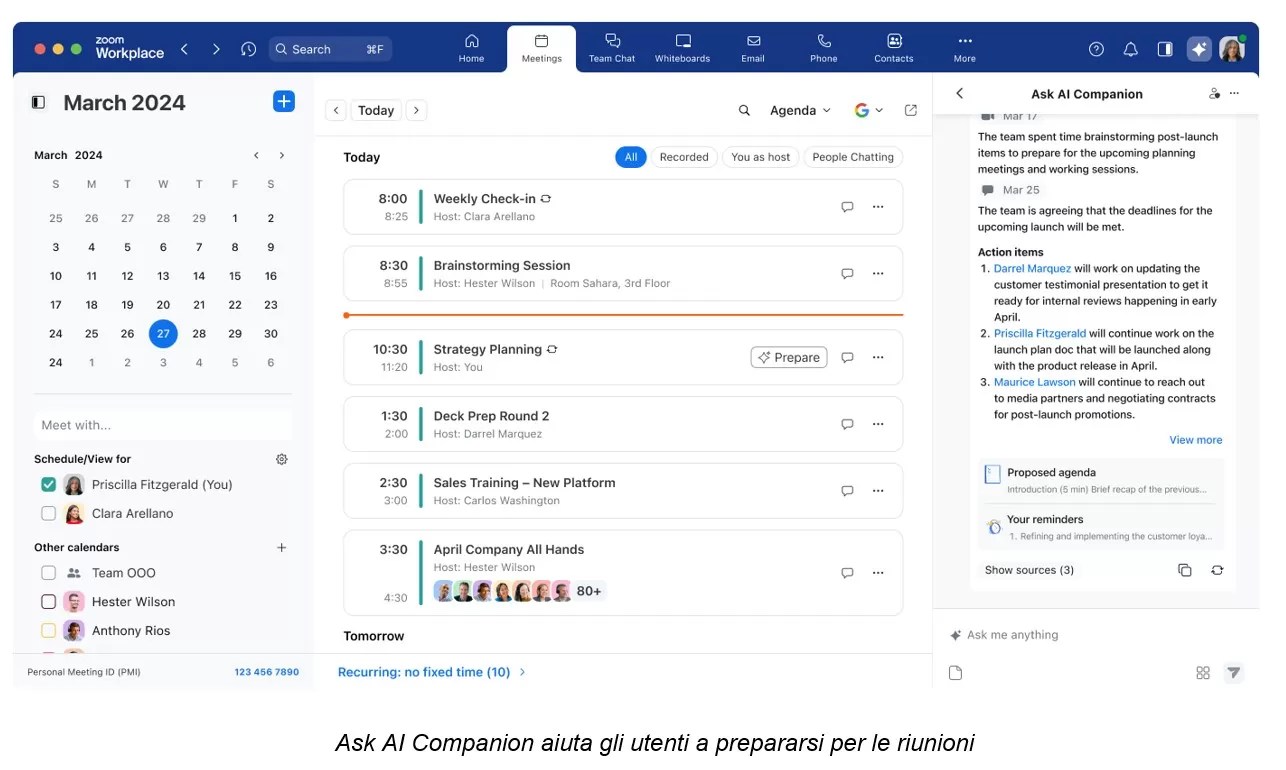
Task: Open the notifications bell
Action: (x=1131, y=49)
